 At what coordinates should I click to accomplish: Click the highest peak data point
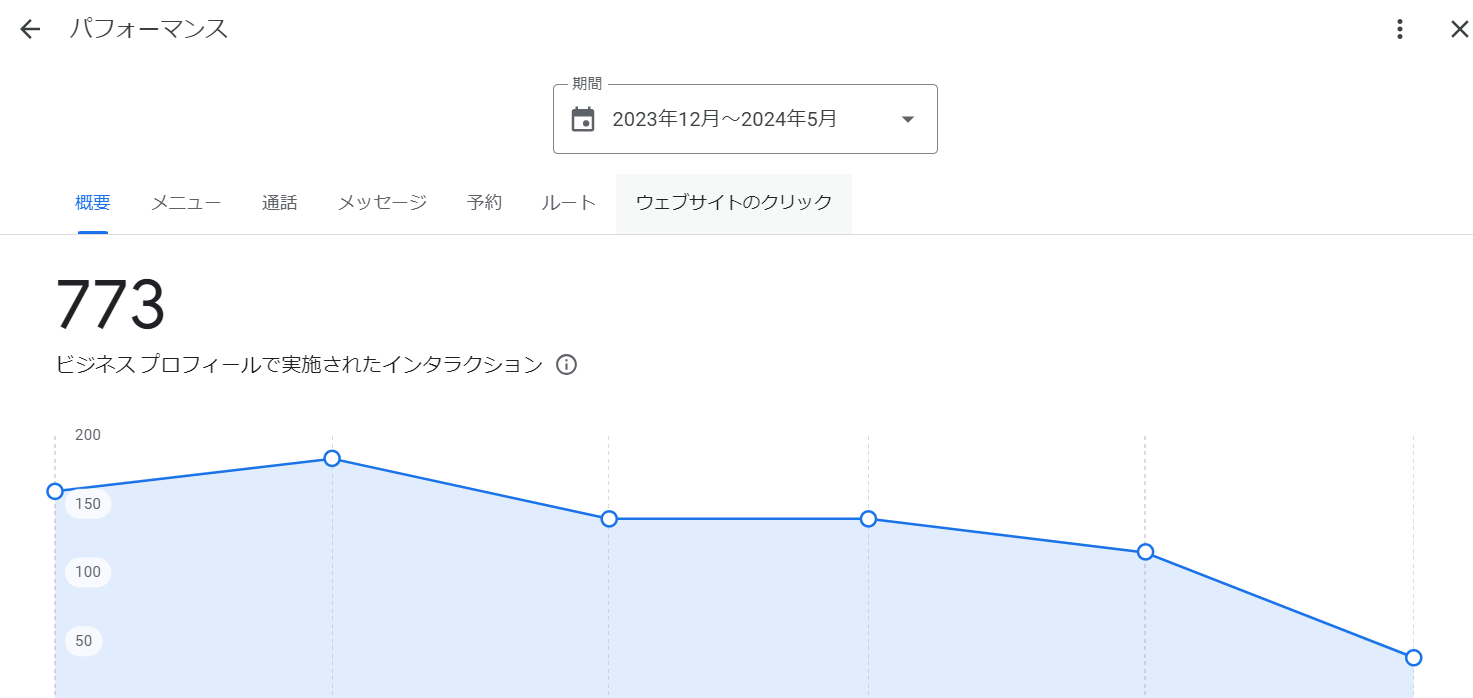pos(331,459)
